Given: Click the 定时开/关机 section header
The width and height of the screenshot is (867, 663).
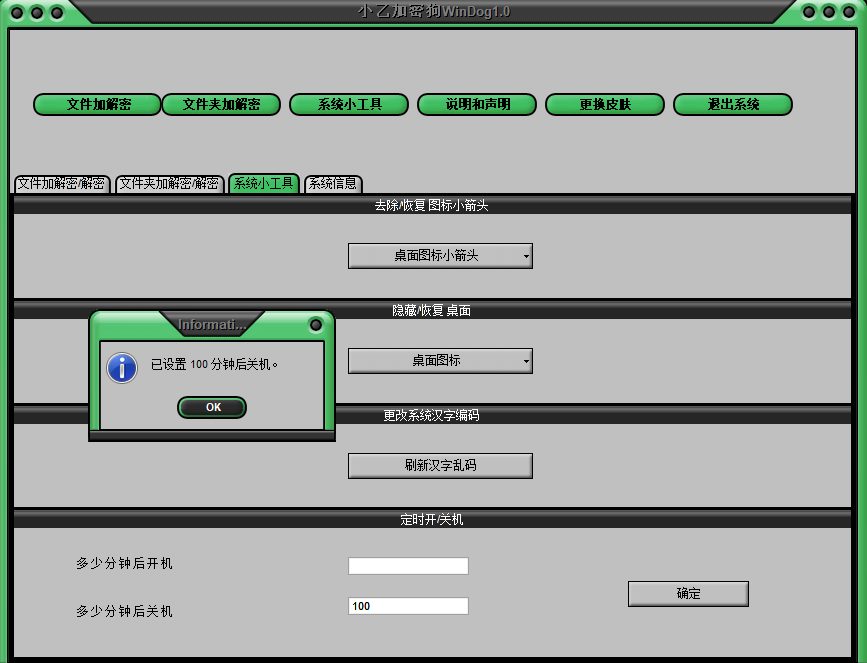Looking at the screenshot, I should tap(432, 519).
